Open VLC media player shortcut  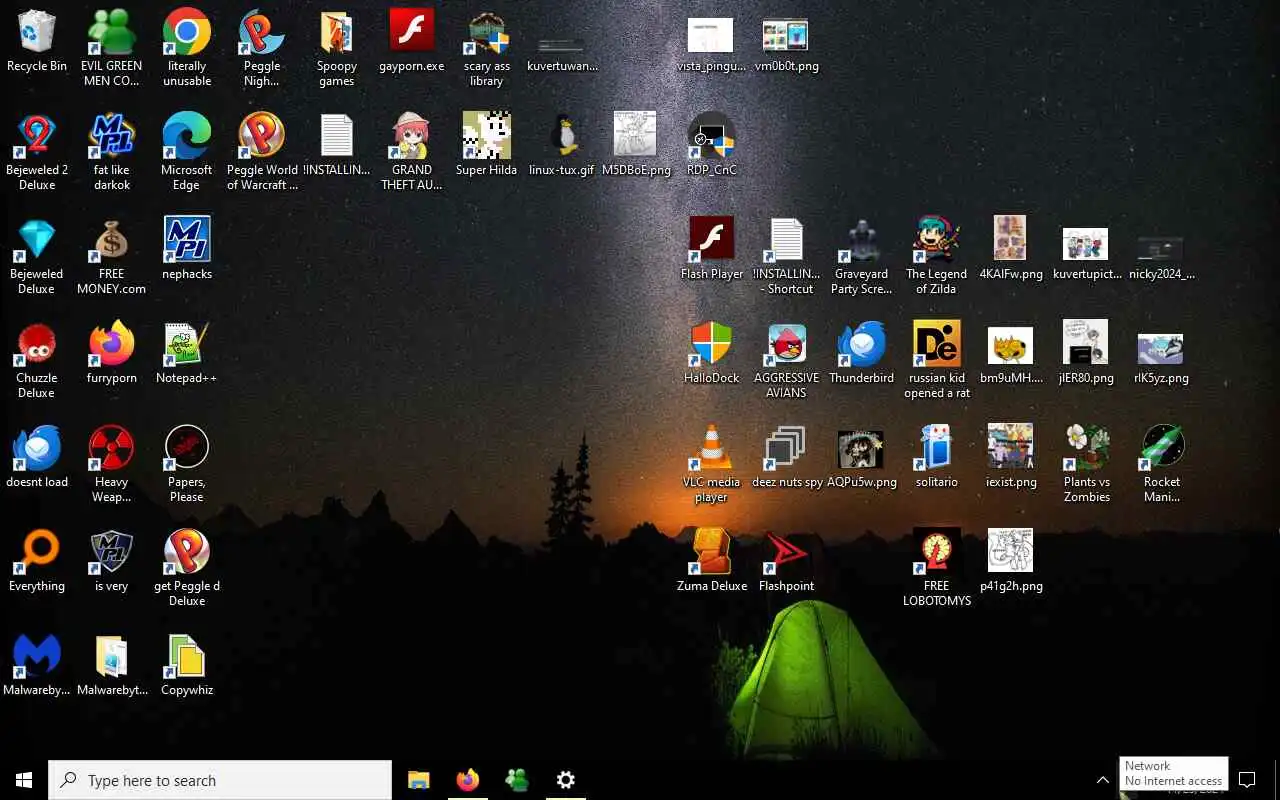712,464
